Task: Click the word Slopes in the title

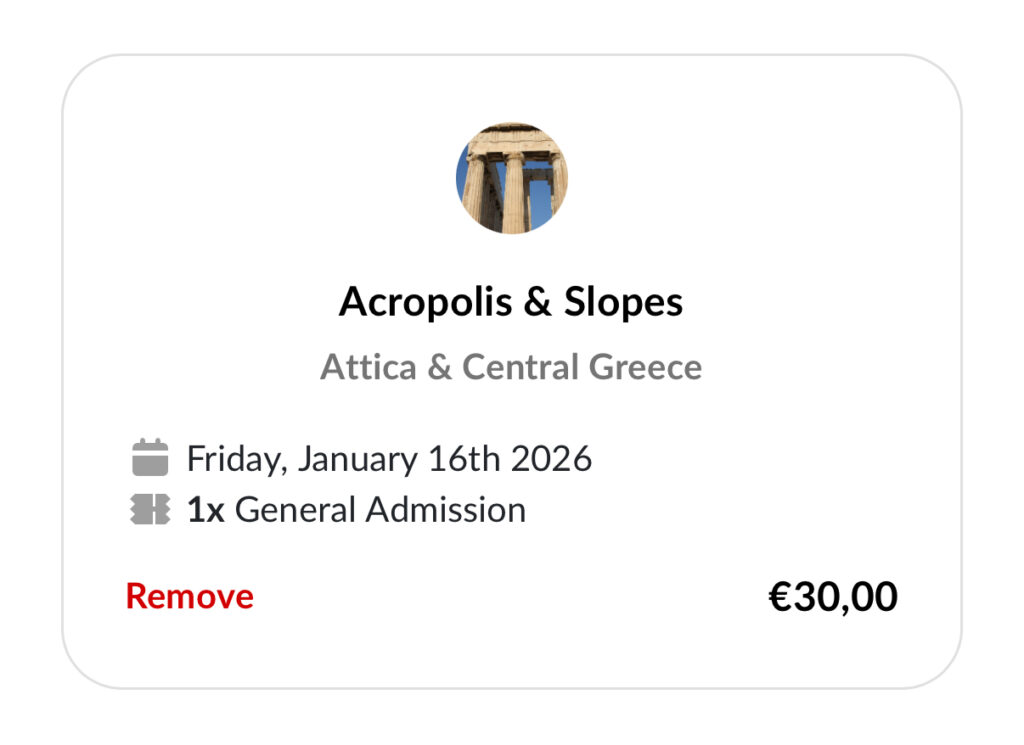Action: point(623,302)
